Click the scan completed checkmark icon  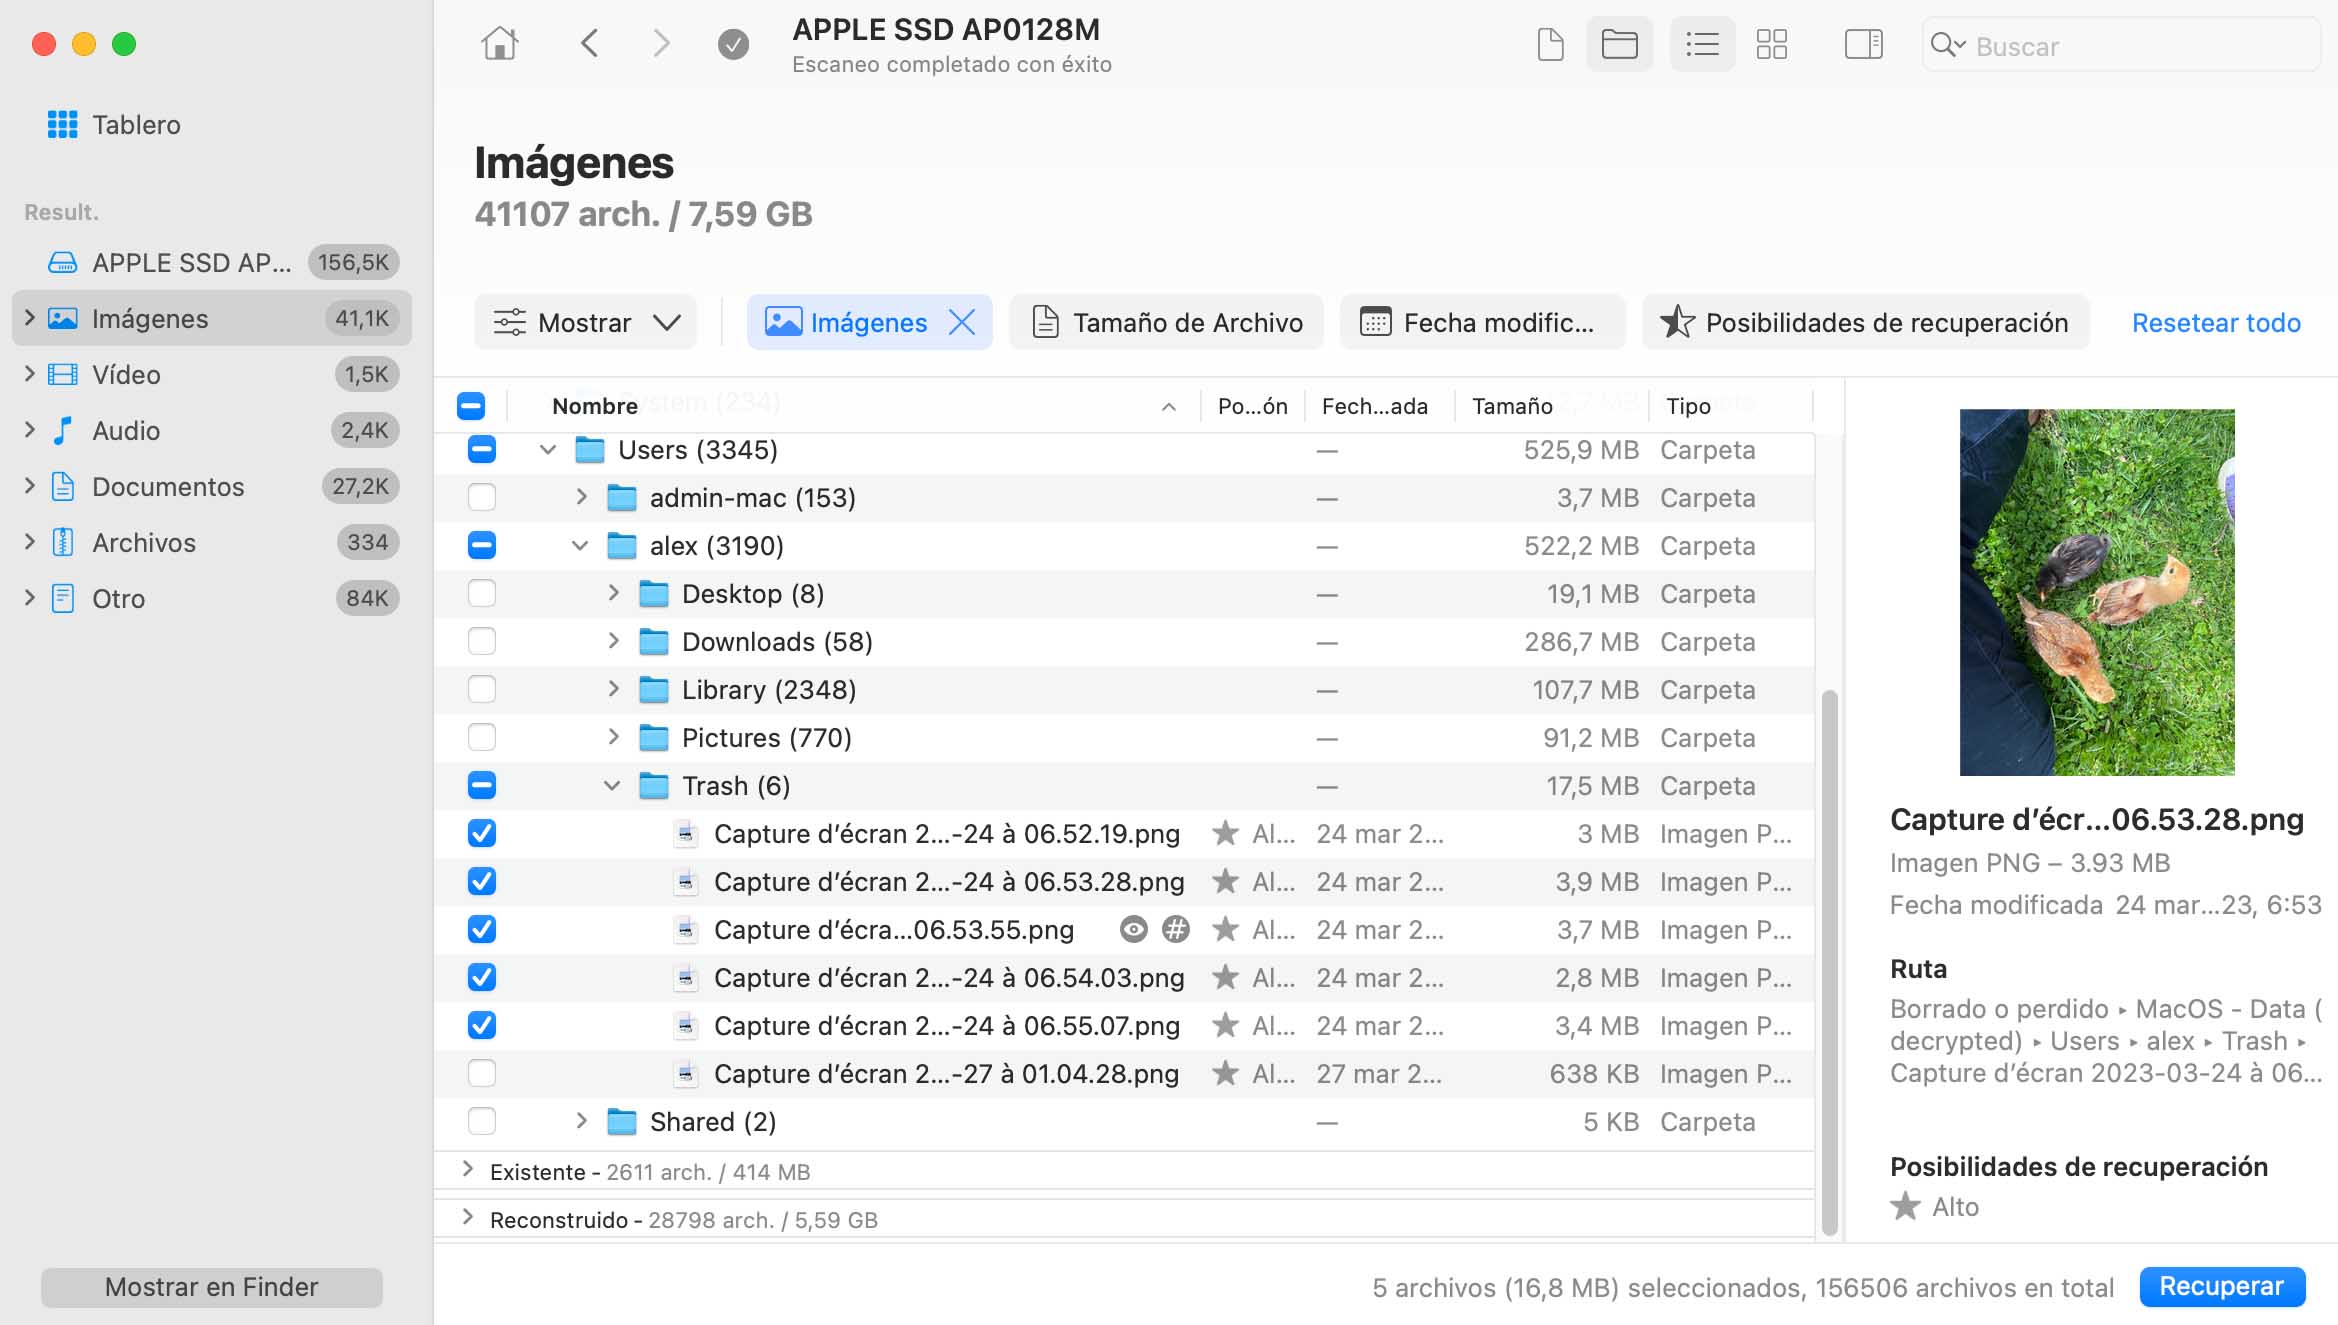tap(733, 44)
